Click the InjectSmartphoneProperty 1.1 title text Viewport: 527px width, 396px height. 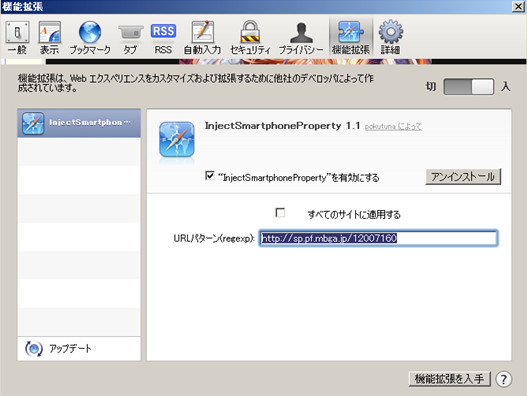282,126
